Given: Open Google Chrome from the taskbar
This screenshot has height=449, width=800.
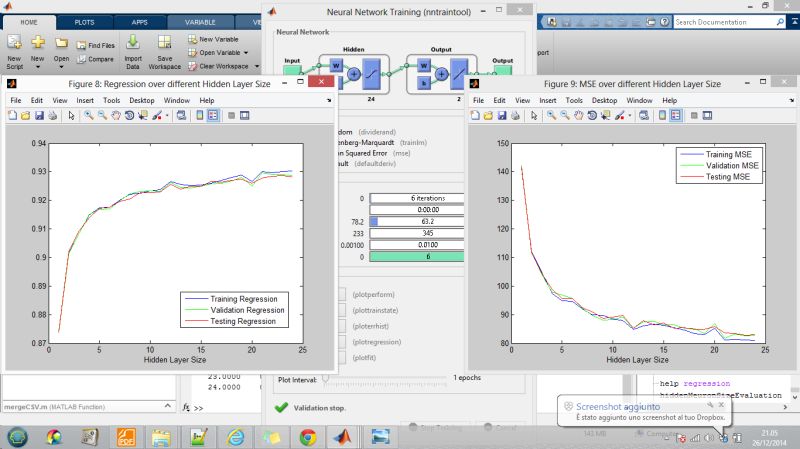Looking at the screenshot, I should pyautogui.click(x=307, y=437).
